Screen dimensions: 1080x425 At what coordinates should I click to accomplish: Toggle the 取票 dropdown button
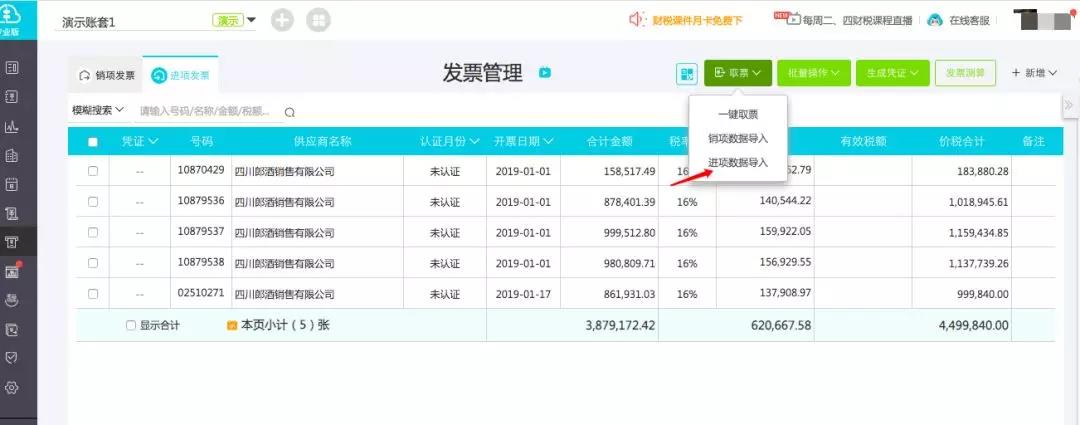point(738,73)
